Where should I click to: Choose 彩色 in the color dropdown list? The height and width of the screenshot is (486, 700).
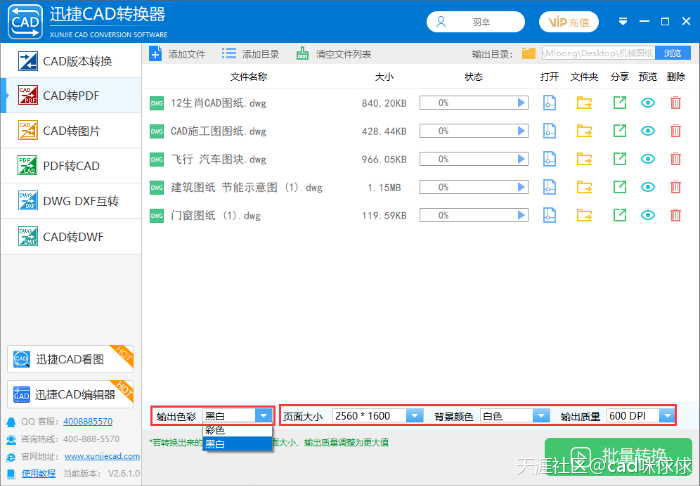tap(238, 430)
